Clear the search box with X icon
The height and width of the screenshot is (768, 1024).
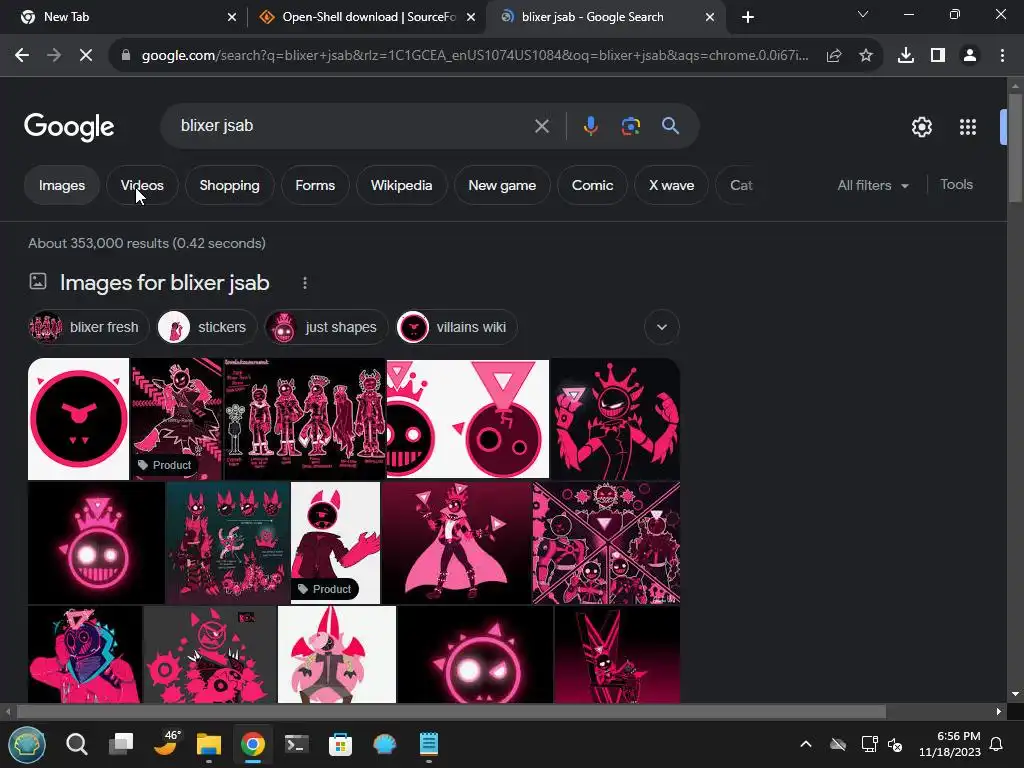coord(541,126)
